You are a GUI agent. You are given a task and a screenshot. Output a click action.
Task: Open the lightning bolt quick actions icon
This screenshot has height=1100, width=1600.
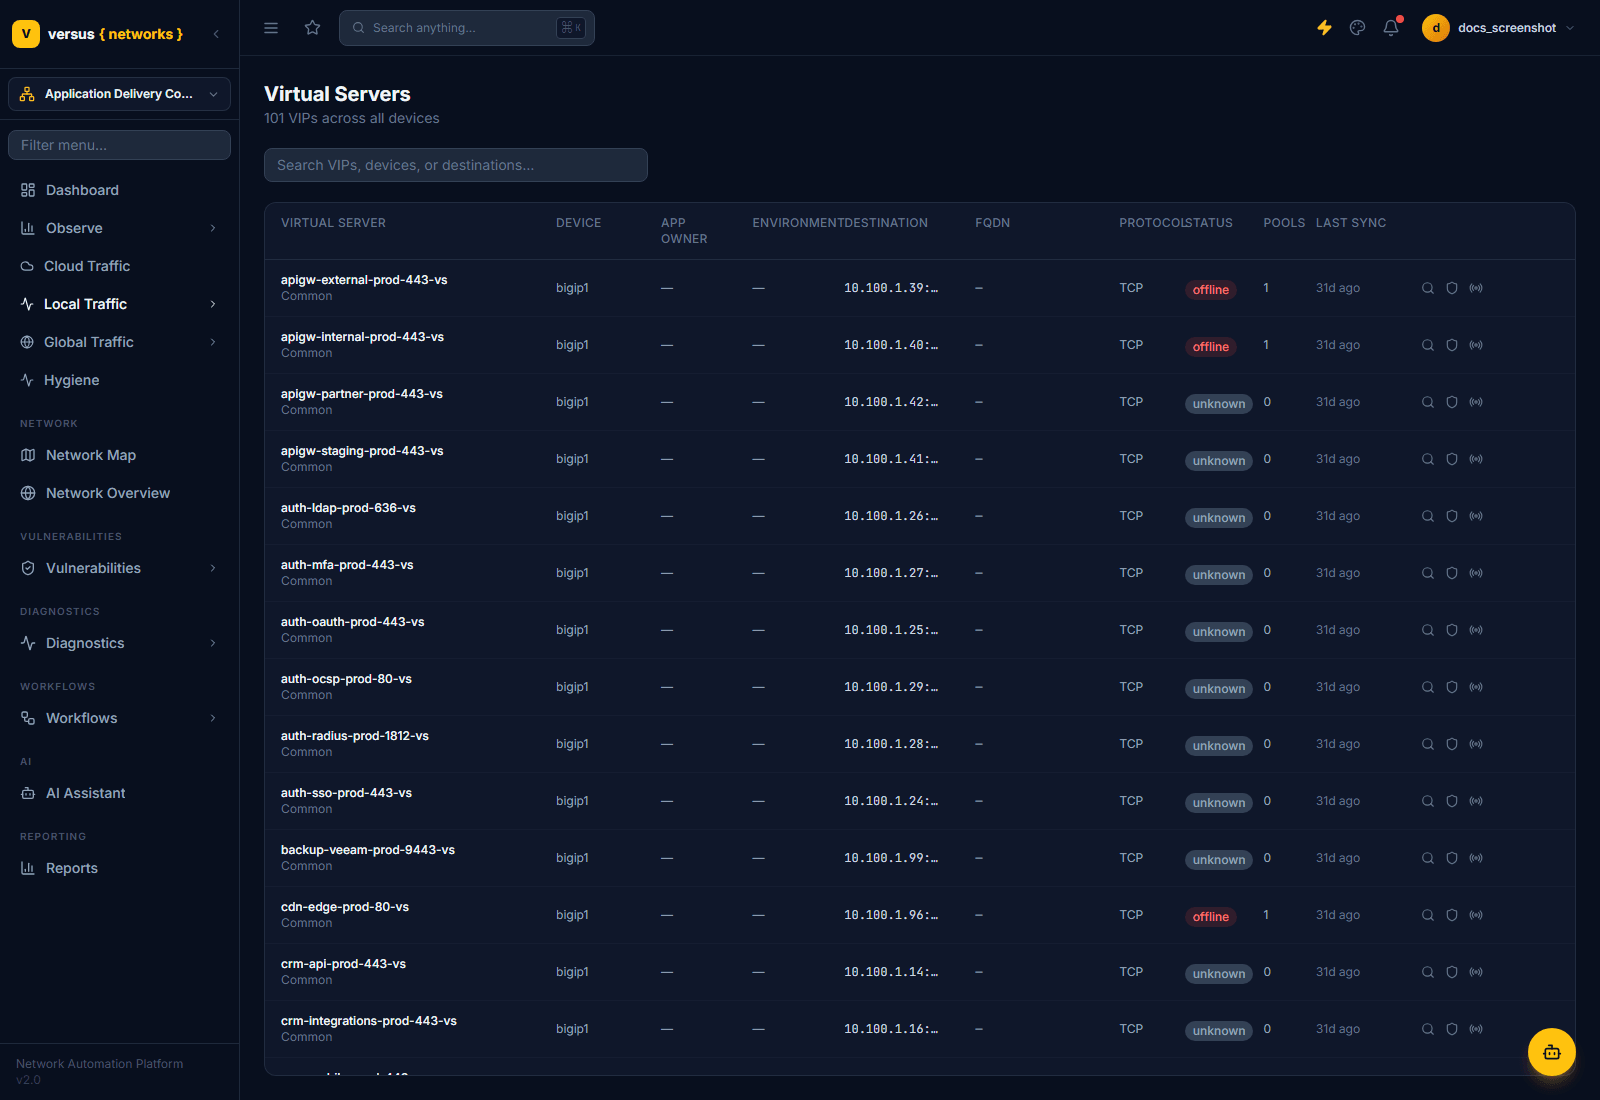coord(1324,28)
